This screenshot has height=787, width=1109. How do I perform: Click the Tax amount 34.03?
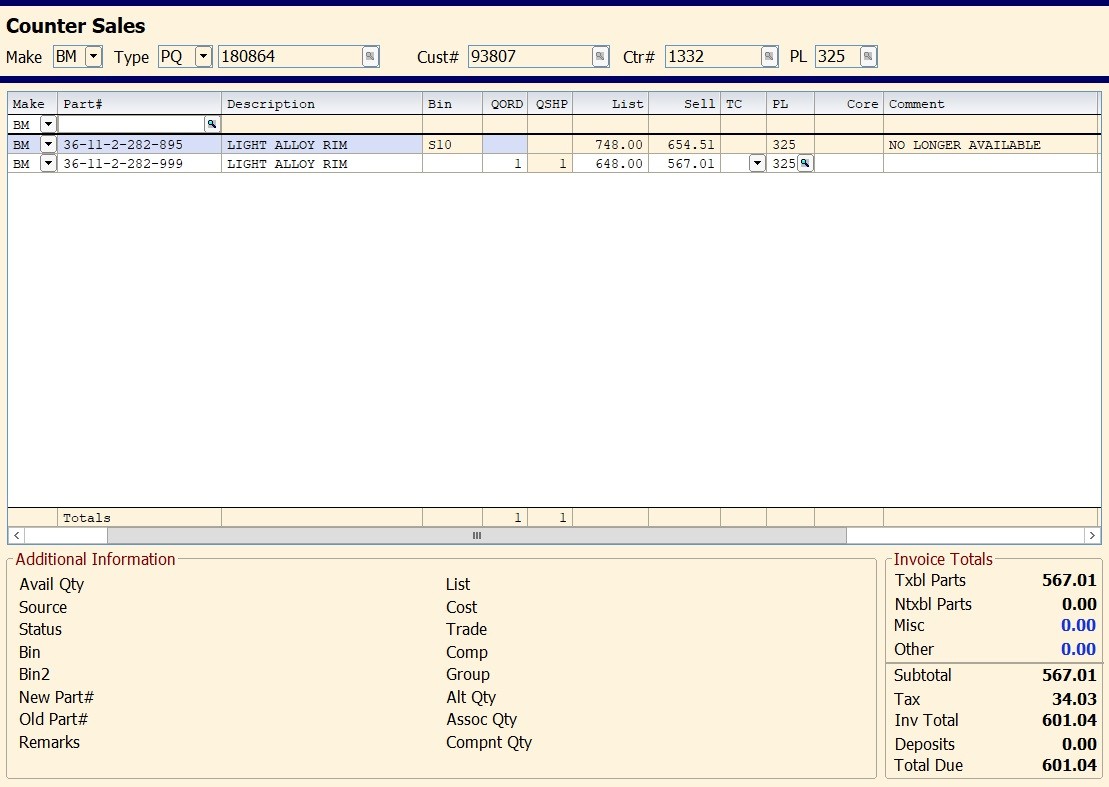[1074, 699]
